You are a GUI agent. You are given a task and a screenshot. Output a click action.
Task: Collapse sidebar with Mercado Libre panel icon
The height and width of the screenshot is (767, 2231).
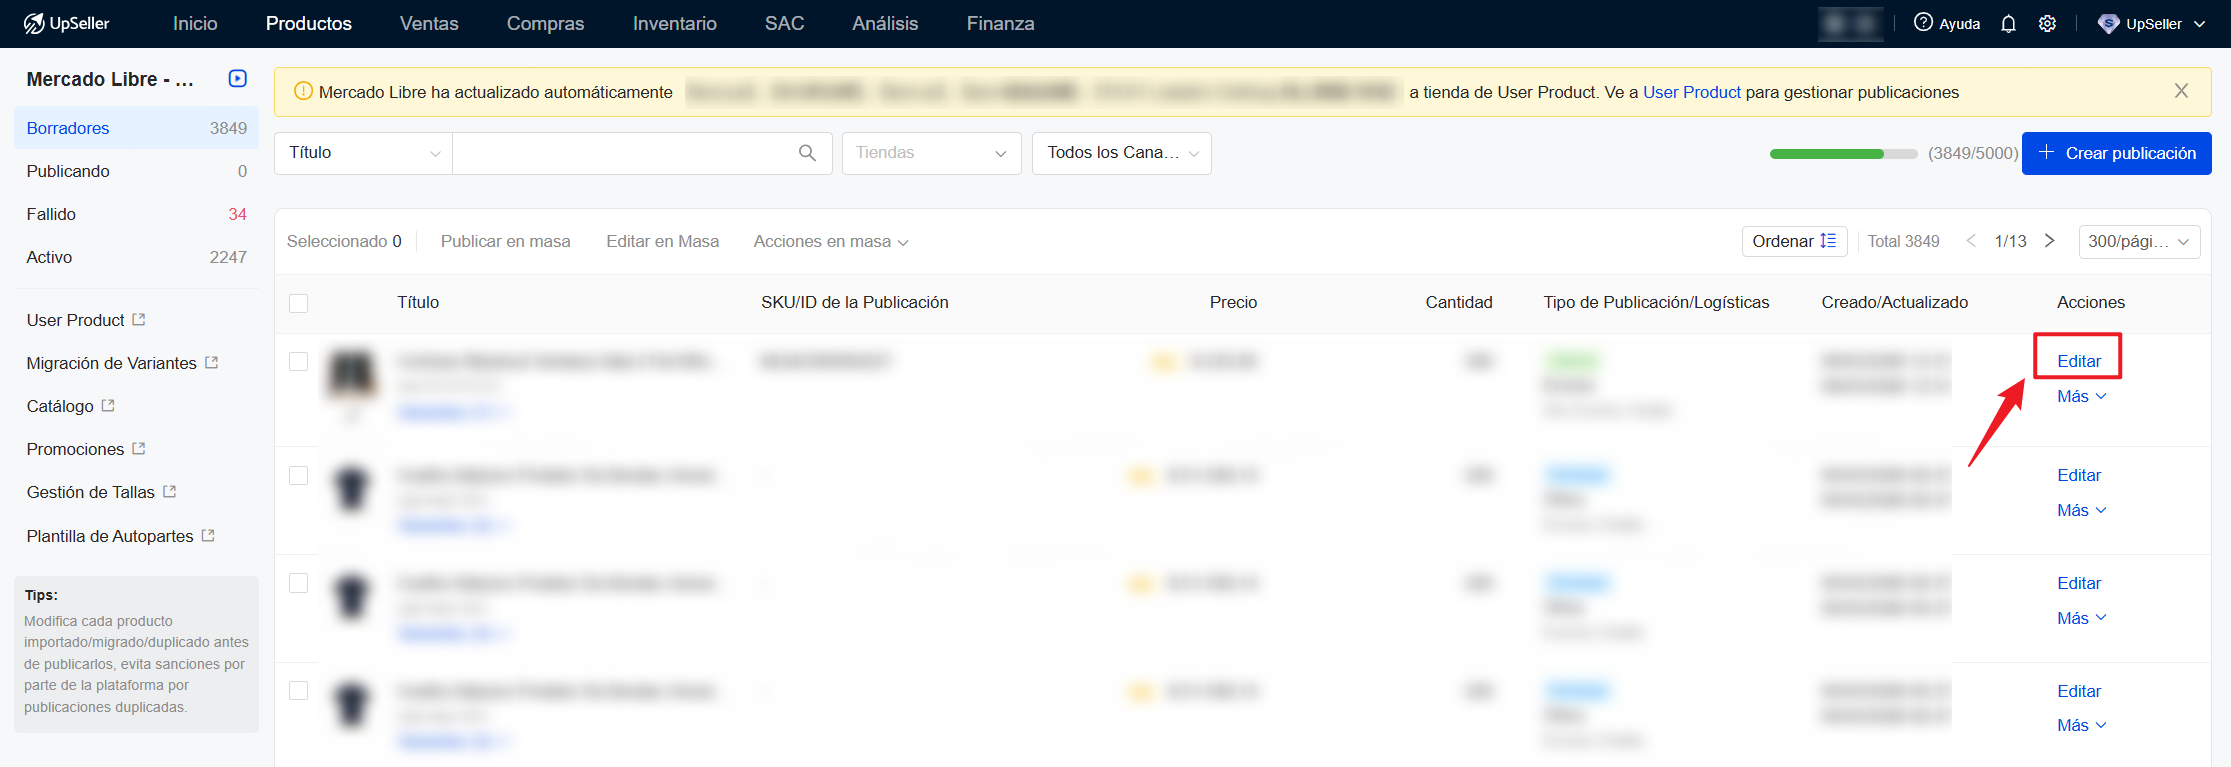(x=238, y=79)
